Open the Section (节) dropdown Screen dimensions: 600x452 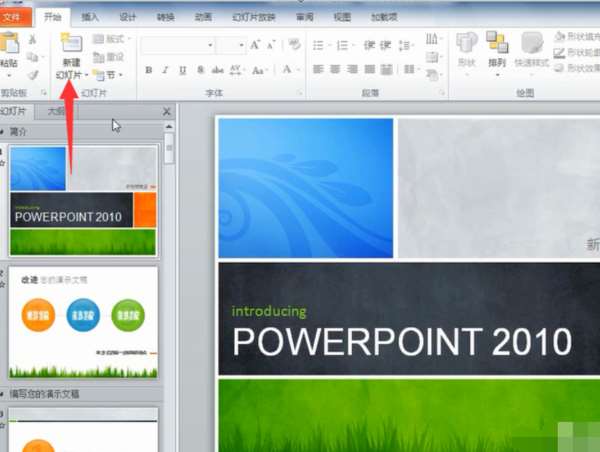click(x=109, y=75)
